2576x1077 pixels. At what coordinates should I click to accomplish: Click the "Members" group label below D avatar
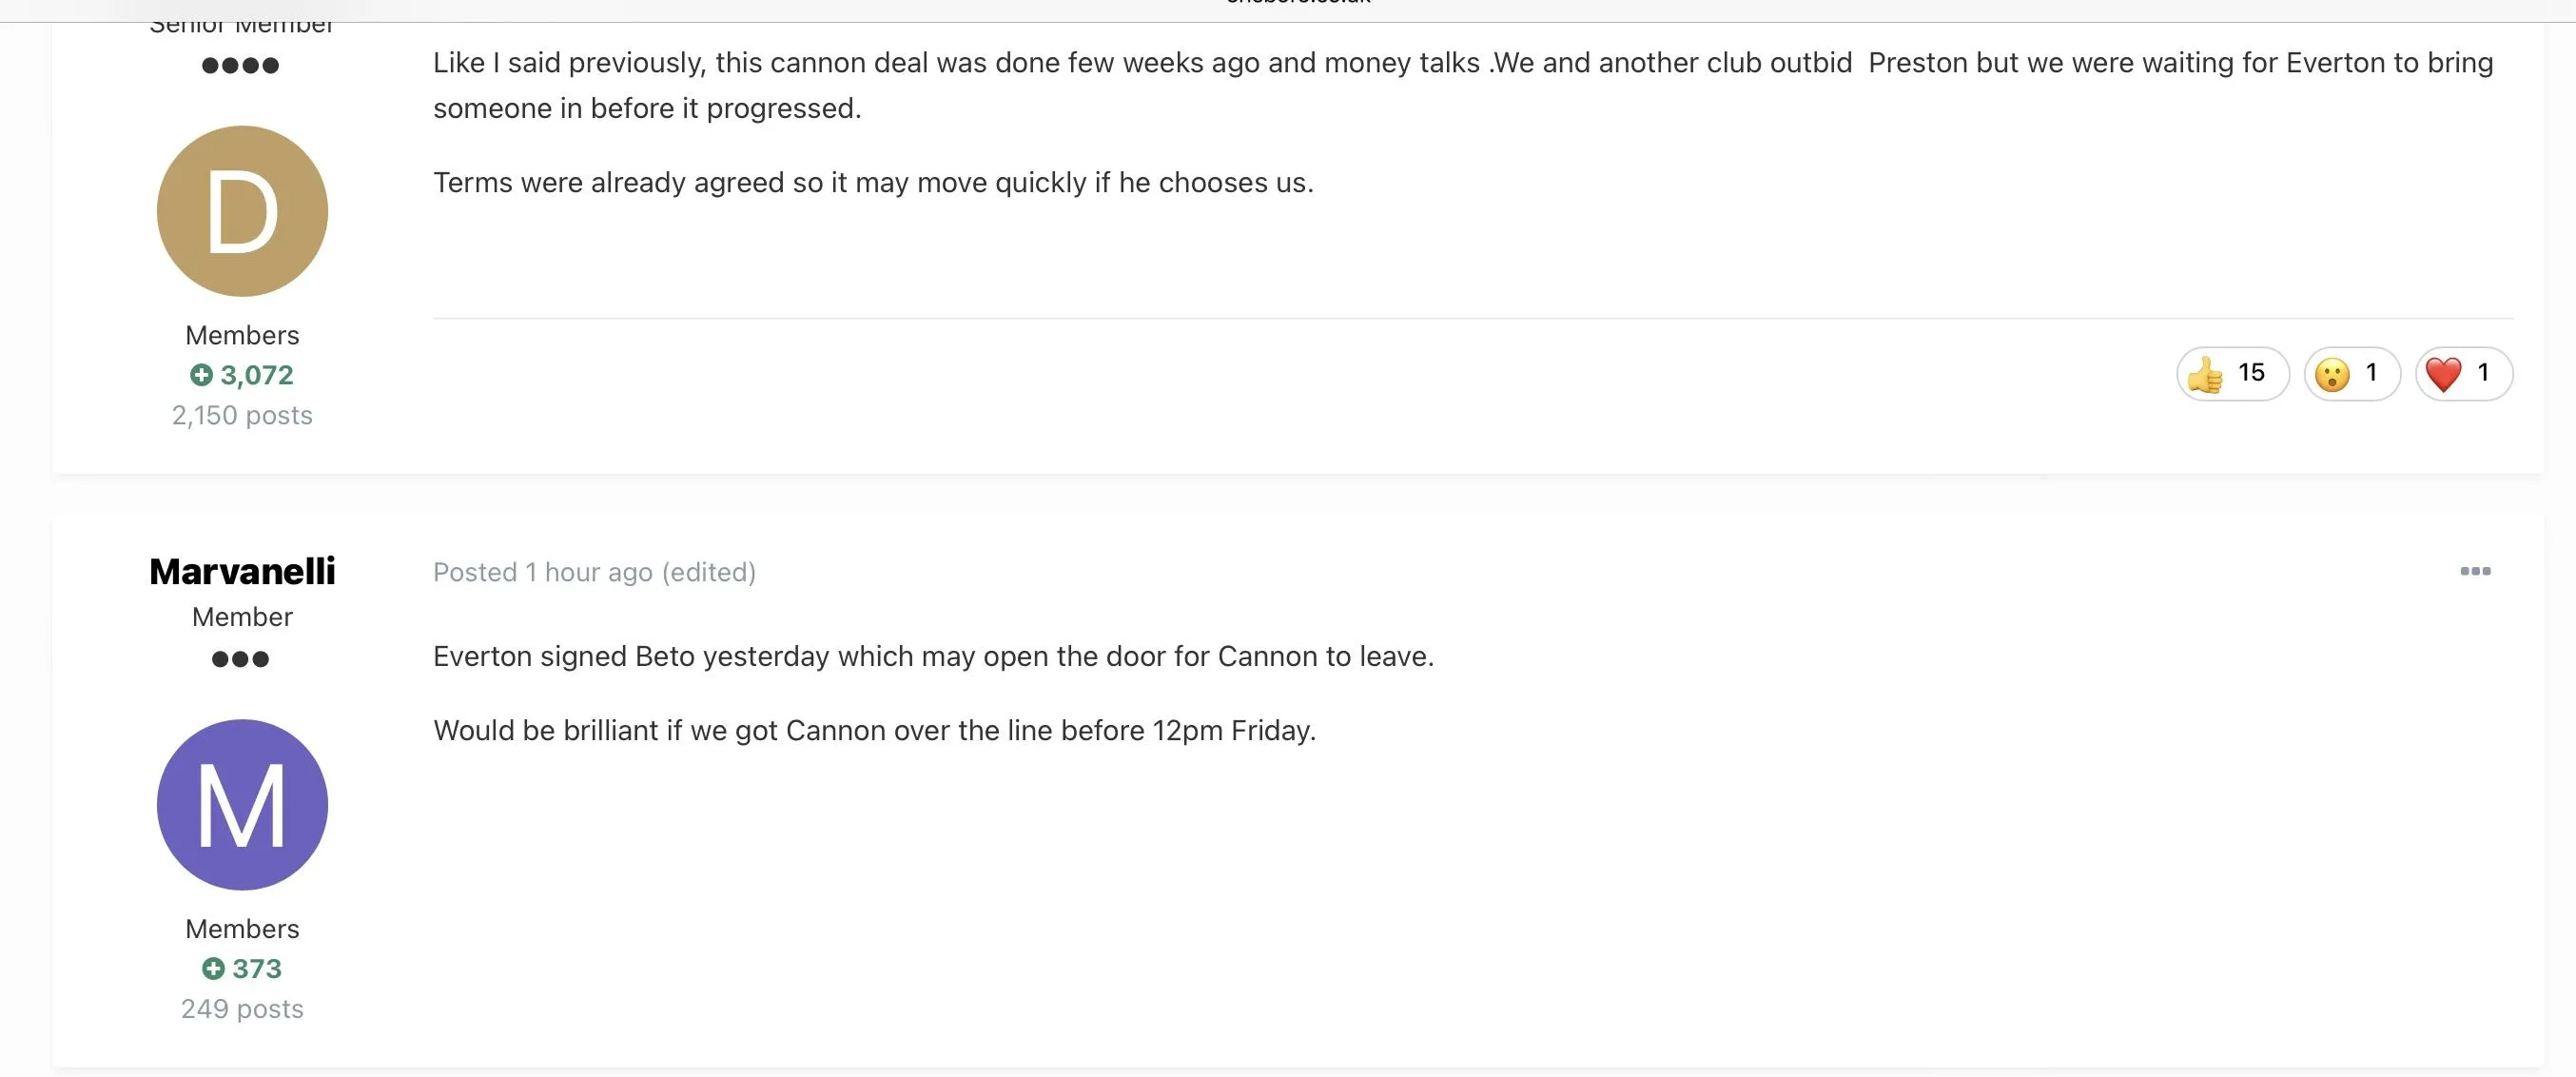coord(242,335)
